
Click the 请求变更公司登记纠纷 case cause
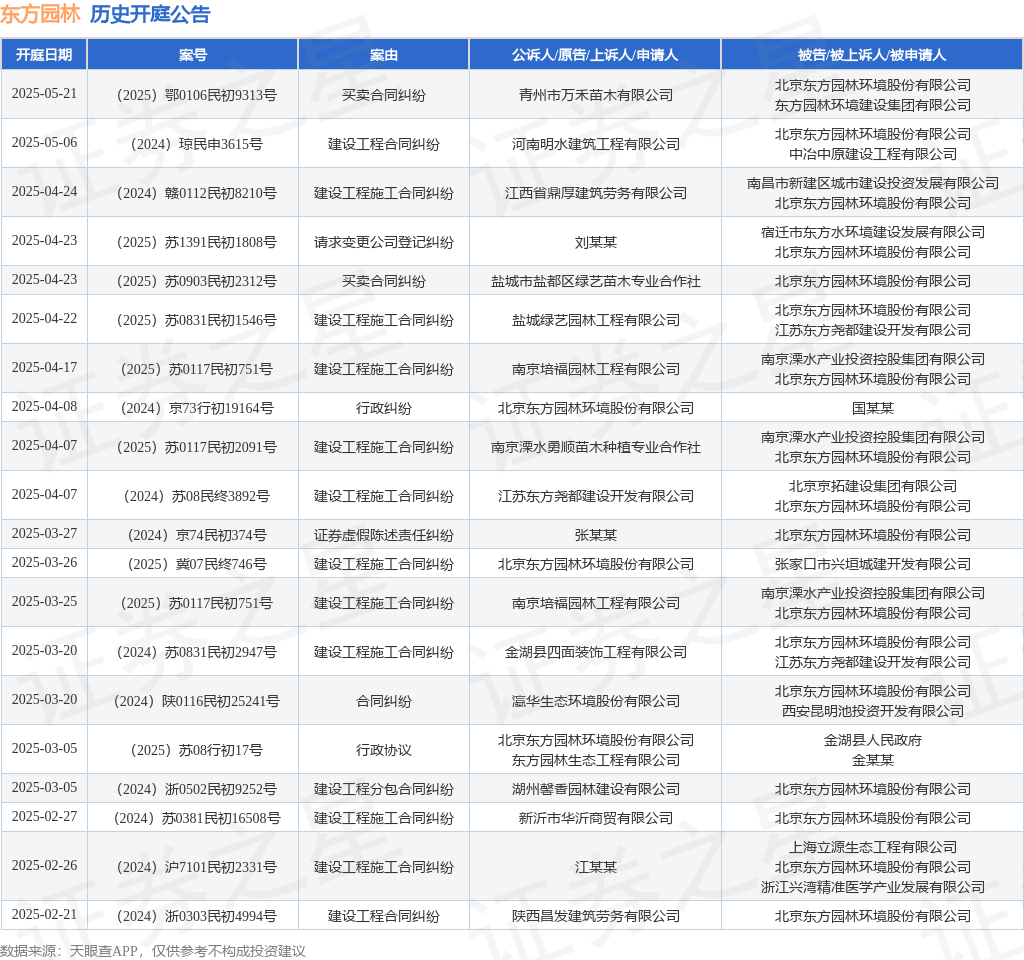pyautogui.click(x=383, y=242)
